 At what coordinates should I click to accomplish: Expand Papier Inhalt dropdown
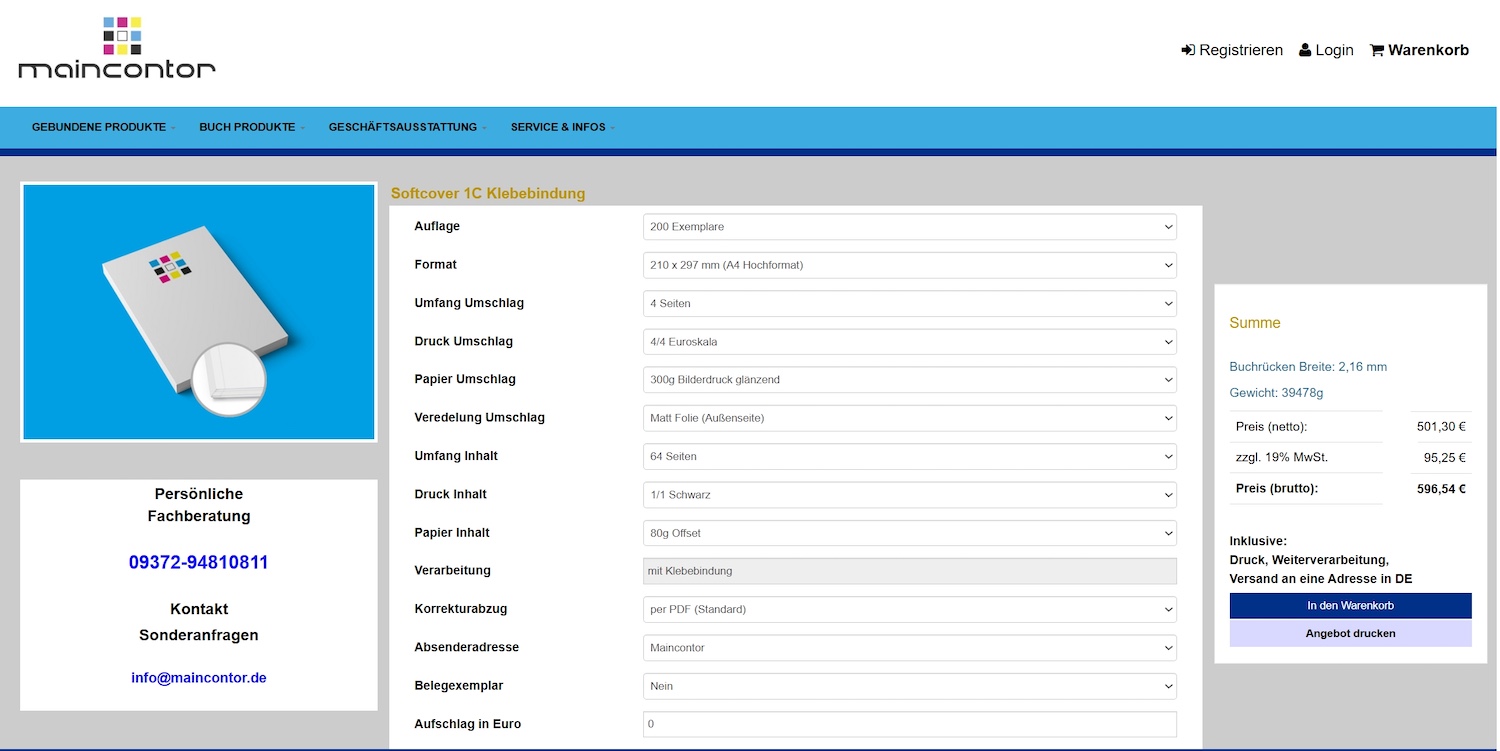(910, 533)
